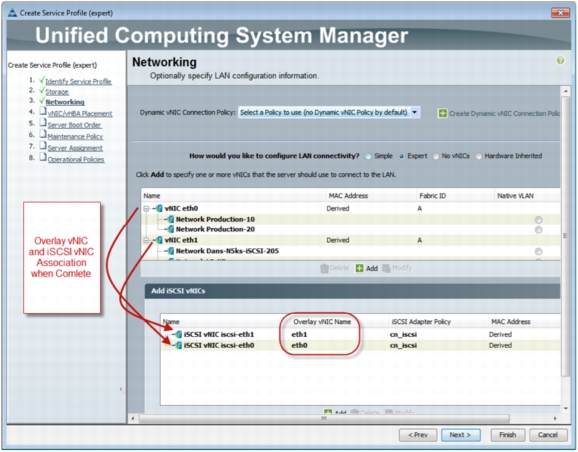
Task: Select overlay cell eth0 in iSCSI table
Action: pyautogui.click(x=299, y=346)
